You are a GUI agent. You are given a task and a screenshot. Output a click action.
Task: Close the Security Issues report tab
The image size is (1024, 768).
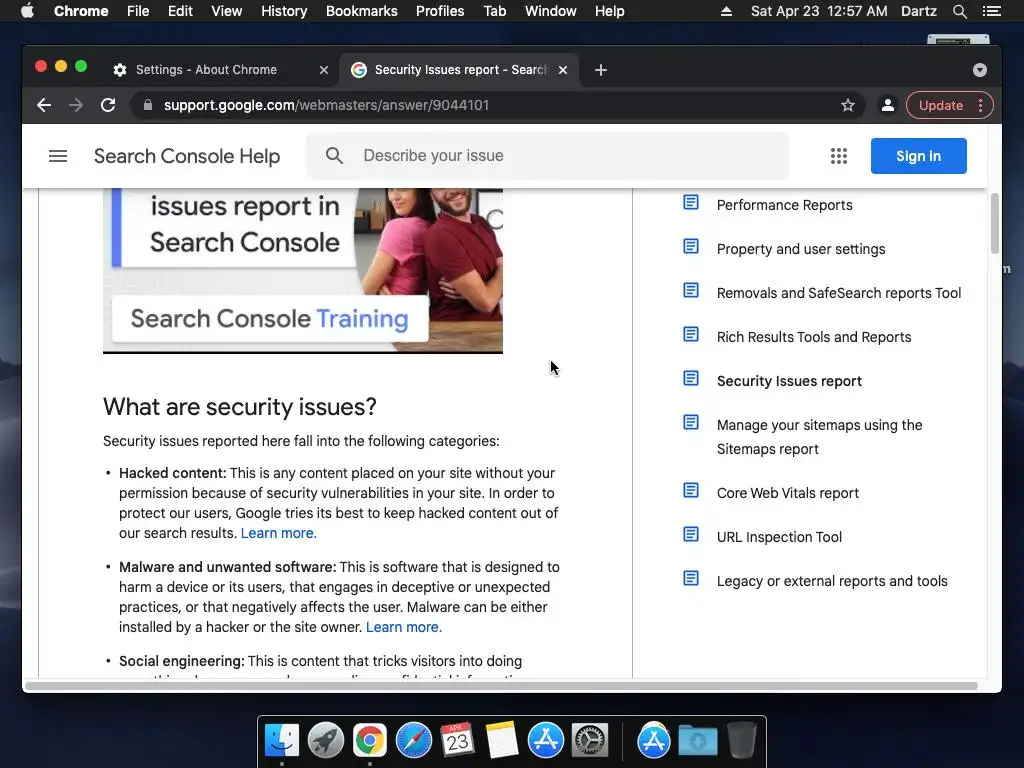click(x=563, y=70)
